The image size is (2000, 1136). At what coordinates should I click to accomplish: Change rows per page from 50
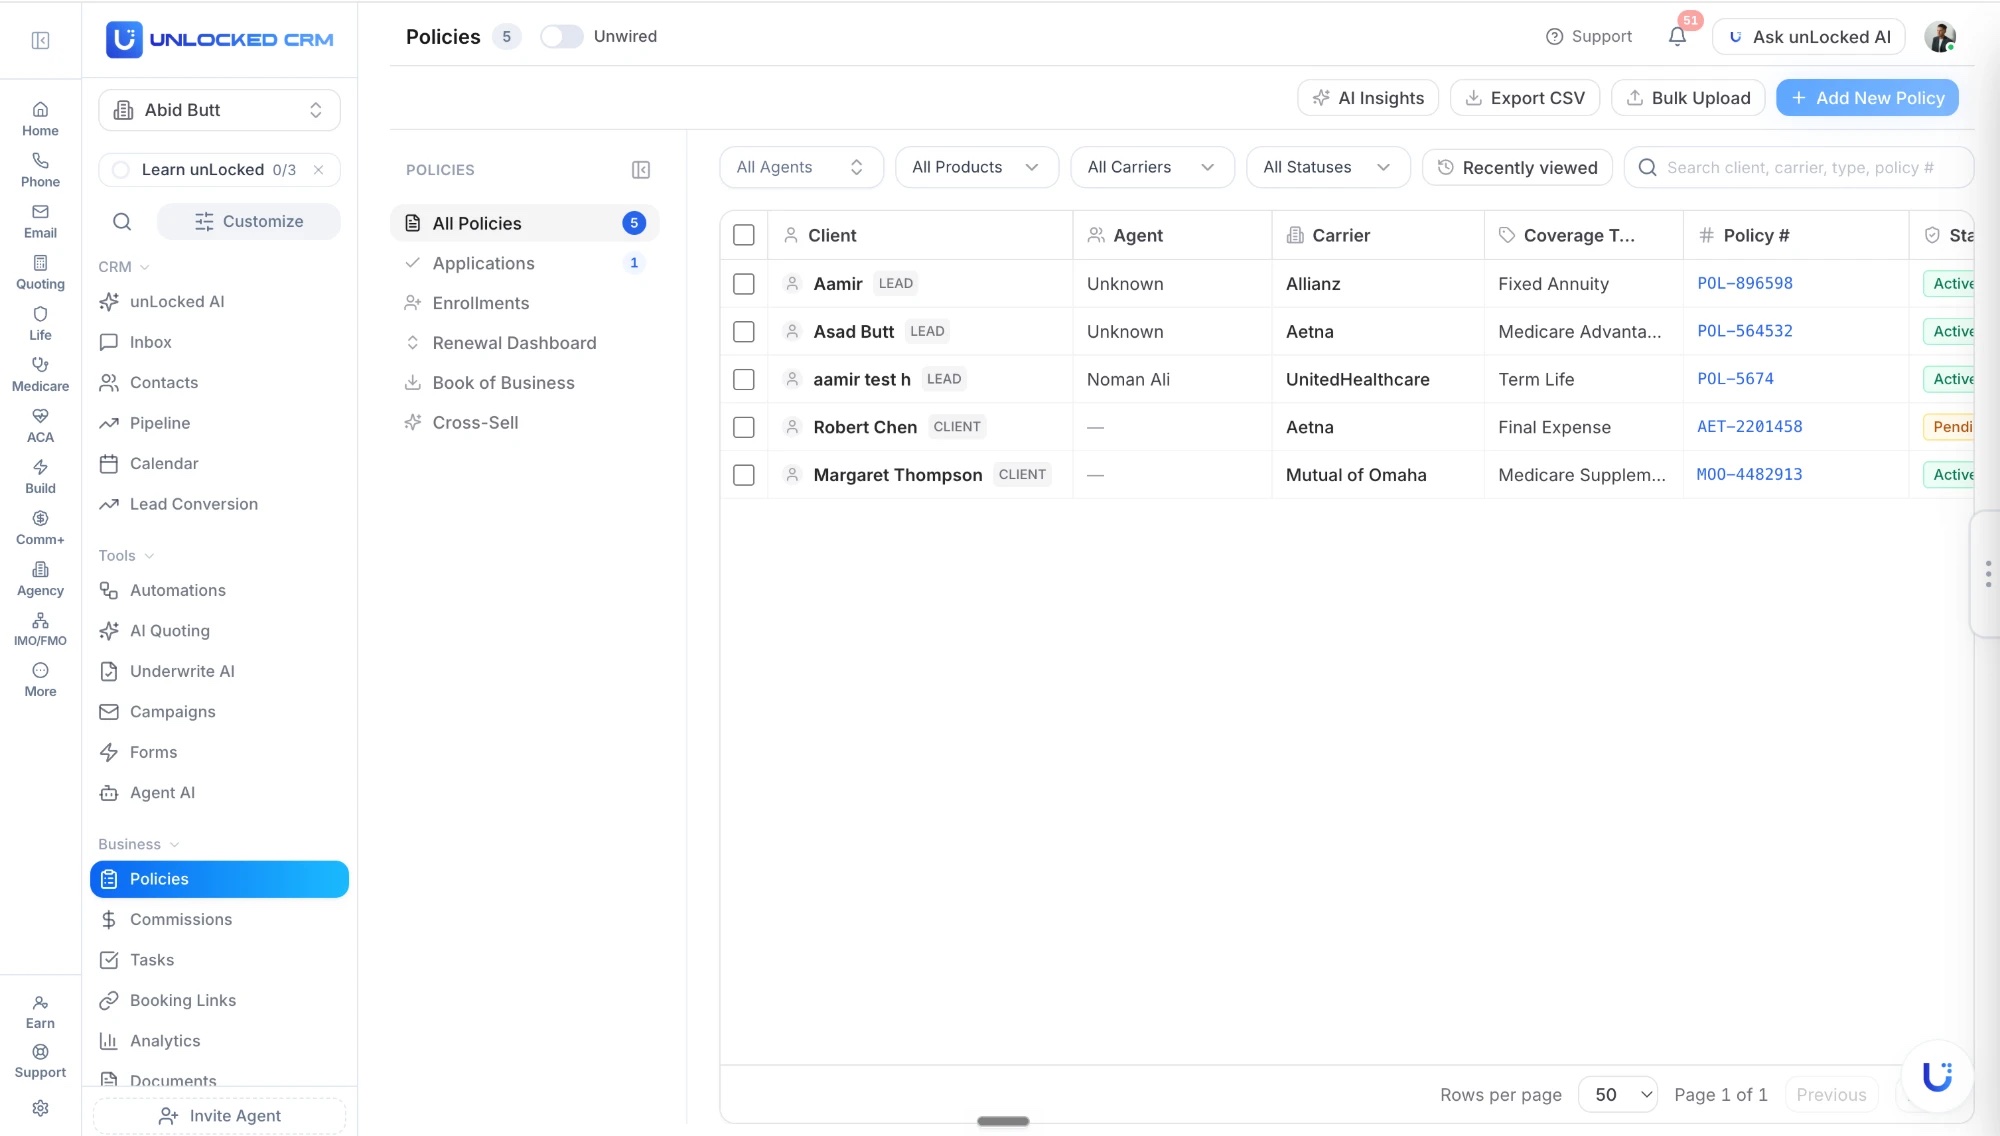pyautogui.click(x=1617, y=1095)
